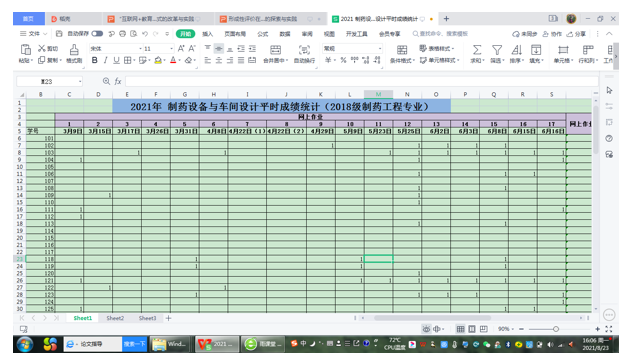Apply Italic formatting with the I icon
This screenshot has width=640, height=360.
pyautogui.click(x=105, y=60)
